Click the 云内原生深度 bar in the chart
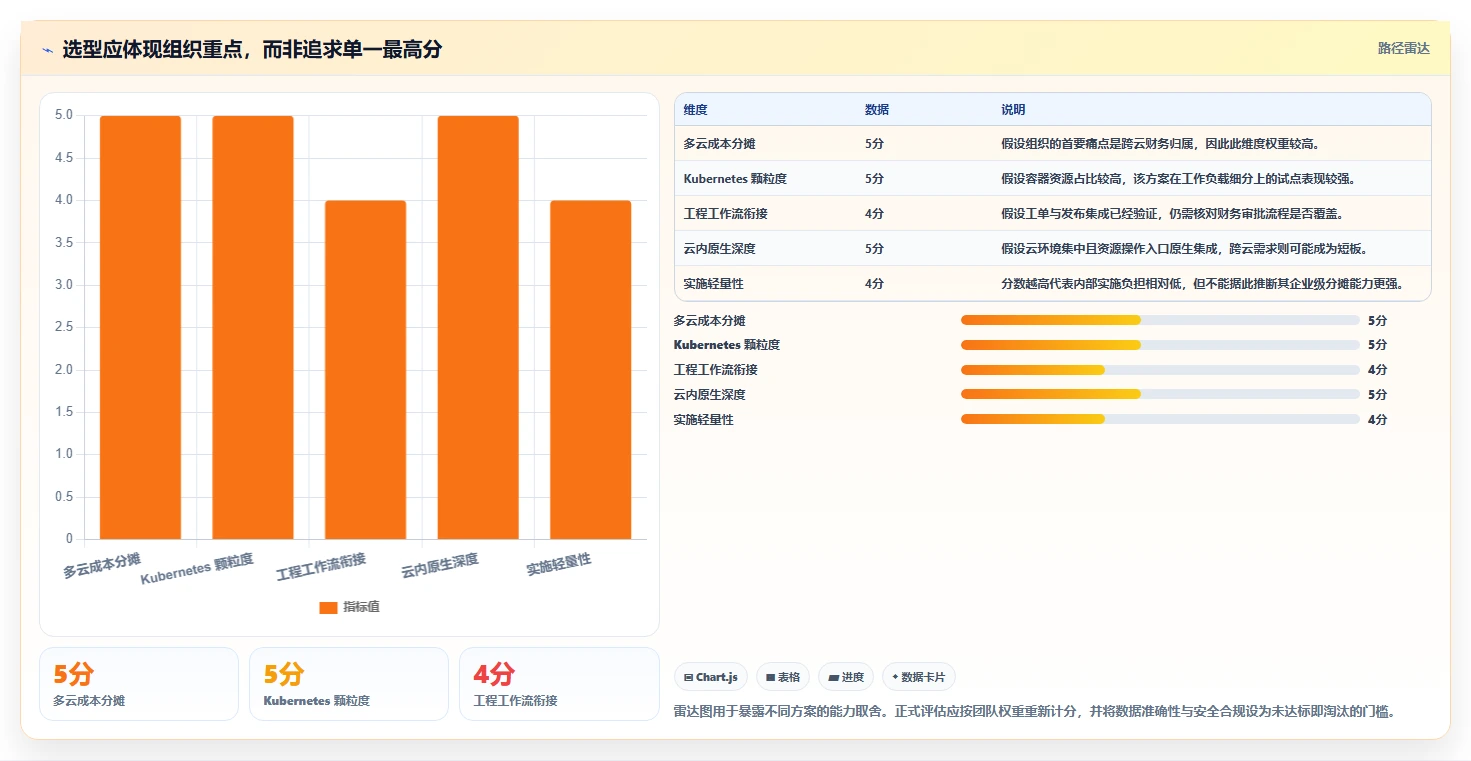 pos(478,328)
